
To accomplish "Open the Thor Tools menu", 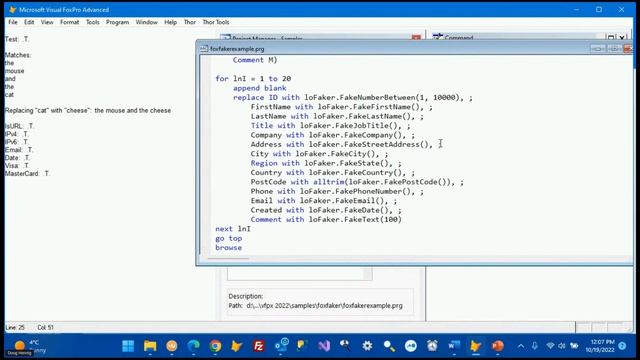I will coord(216,22).
